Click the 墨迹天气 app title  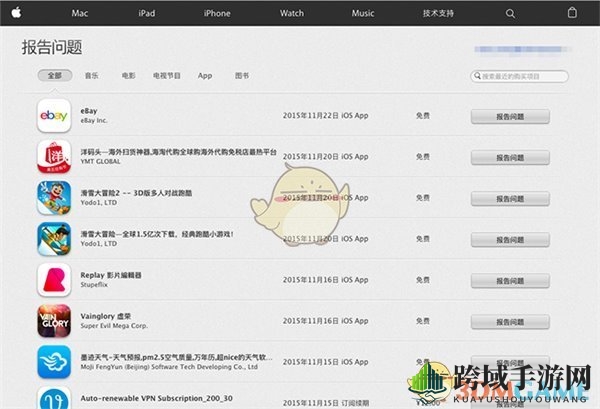coord(176,357)
